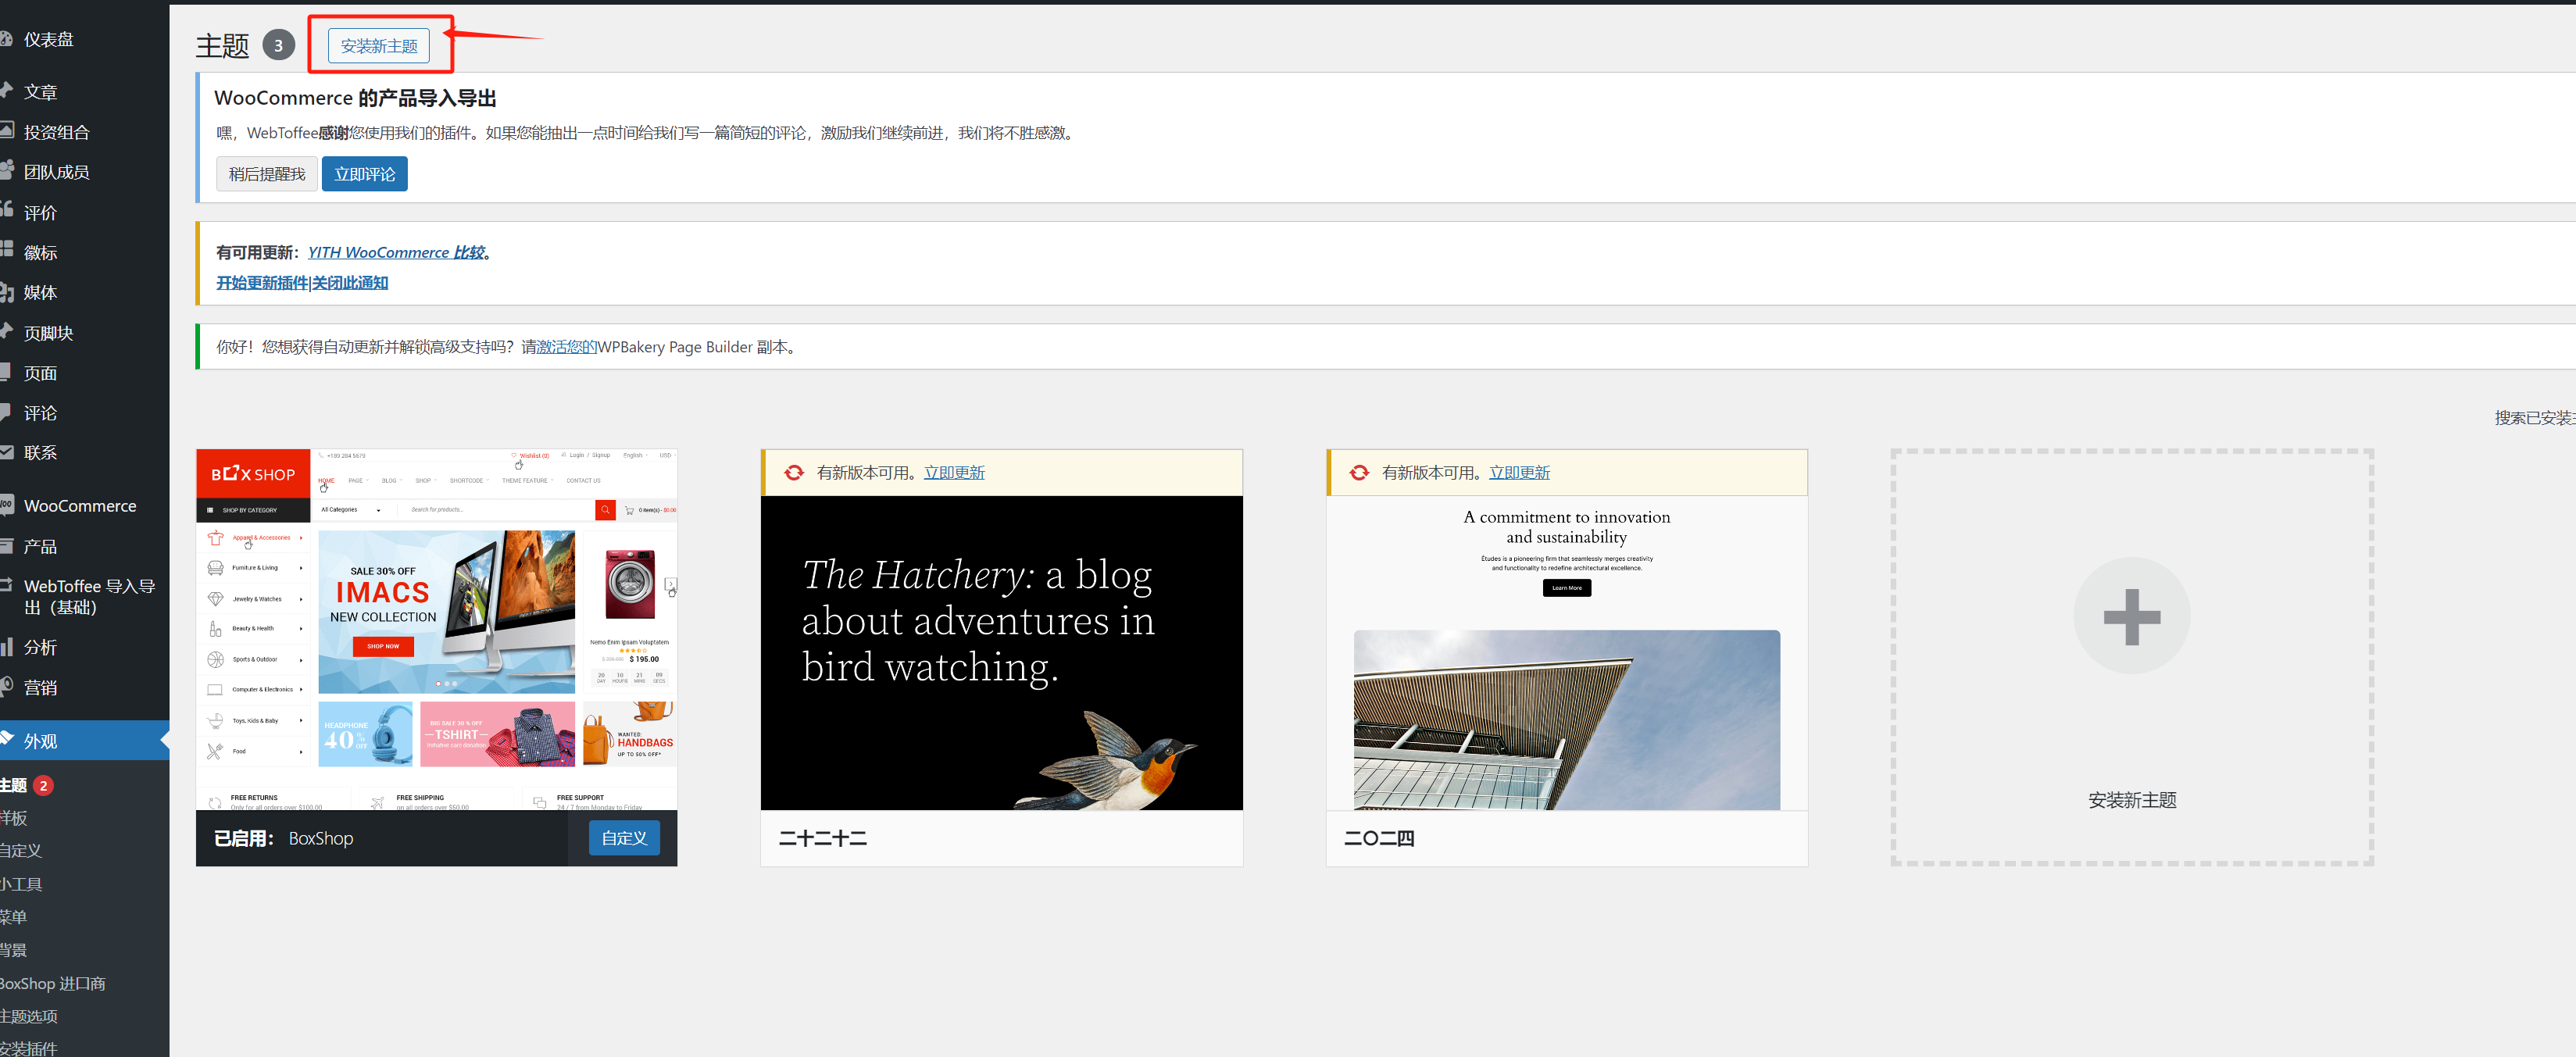Click the dashboard gauge icon in sidebar
The width and height of the screenshot is (2576, 1057).
5,39
